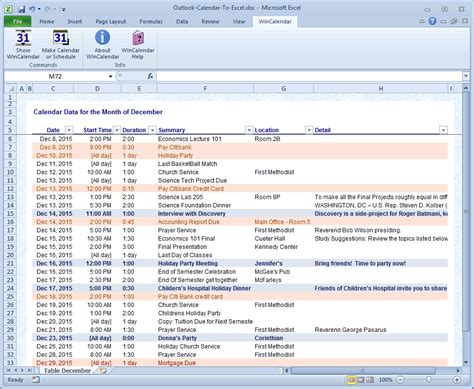Click the Undo arrow icon
This screenshot has width=474, height=389.
click(x=32, y=9)
